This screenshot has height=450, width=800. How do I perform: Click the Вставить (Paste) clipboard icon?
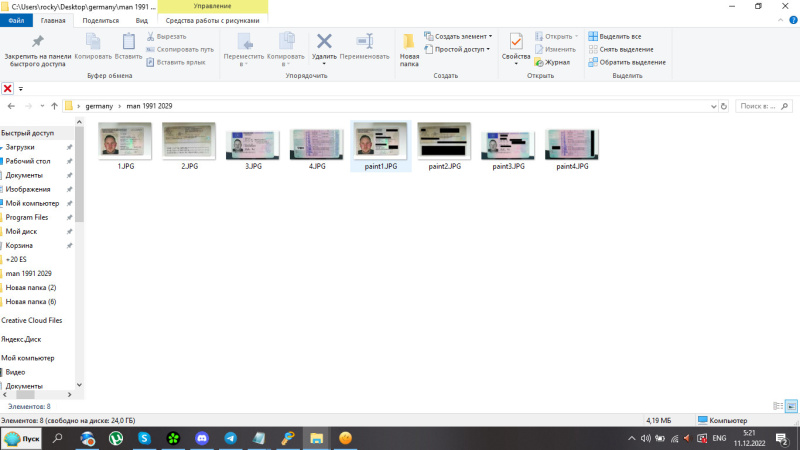(x=128, y=41)
